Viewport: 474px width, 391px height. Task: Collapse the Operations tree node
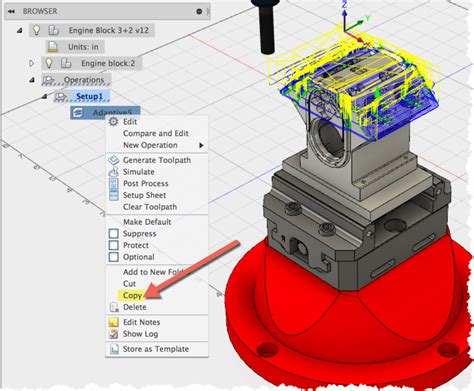pyautogui.click(x=32, y=80)
